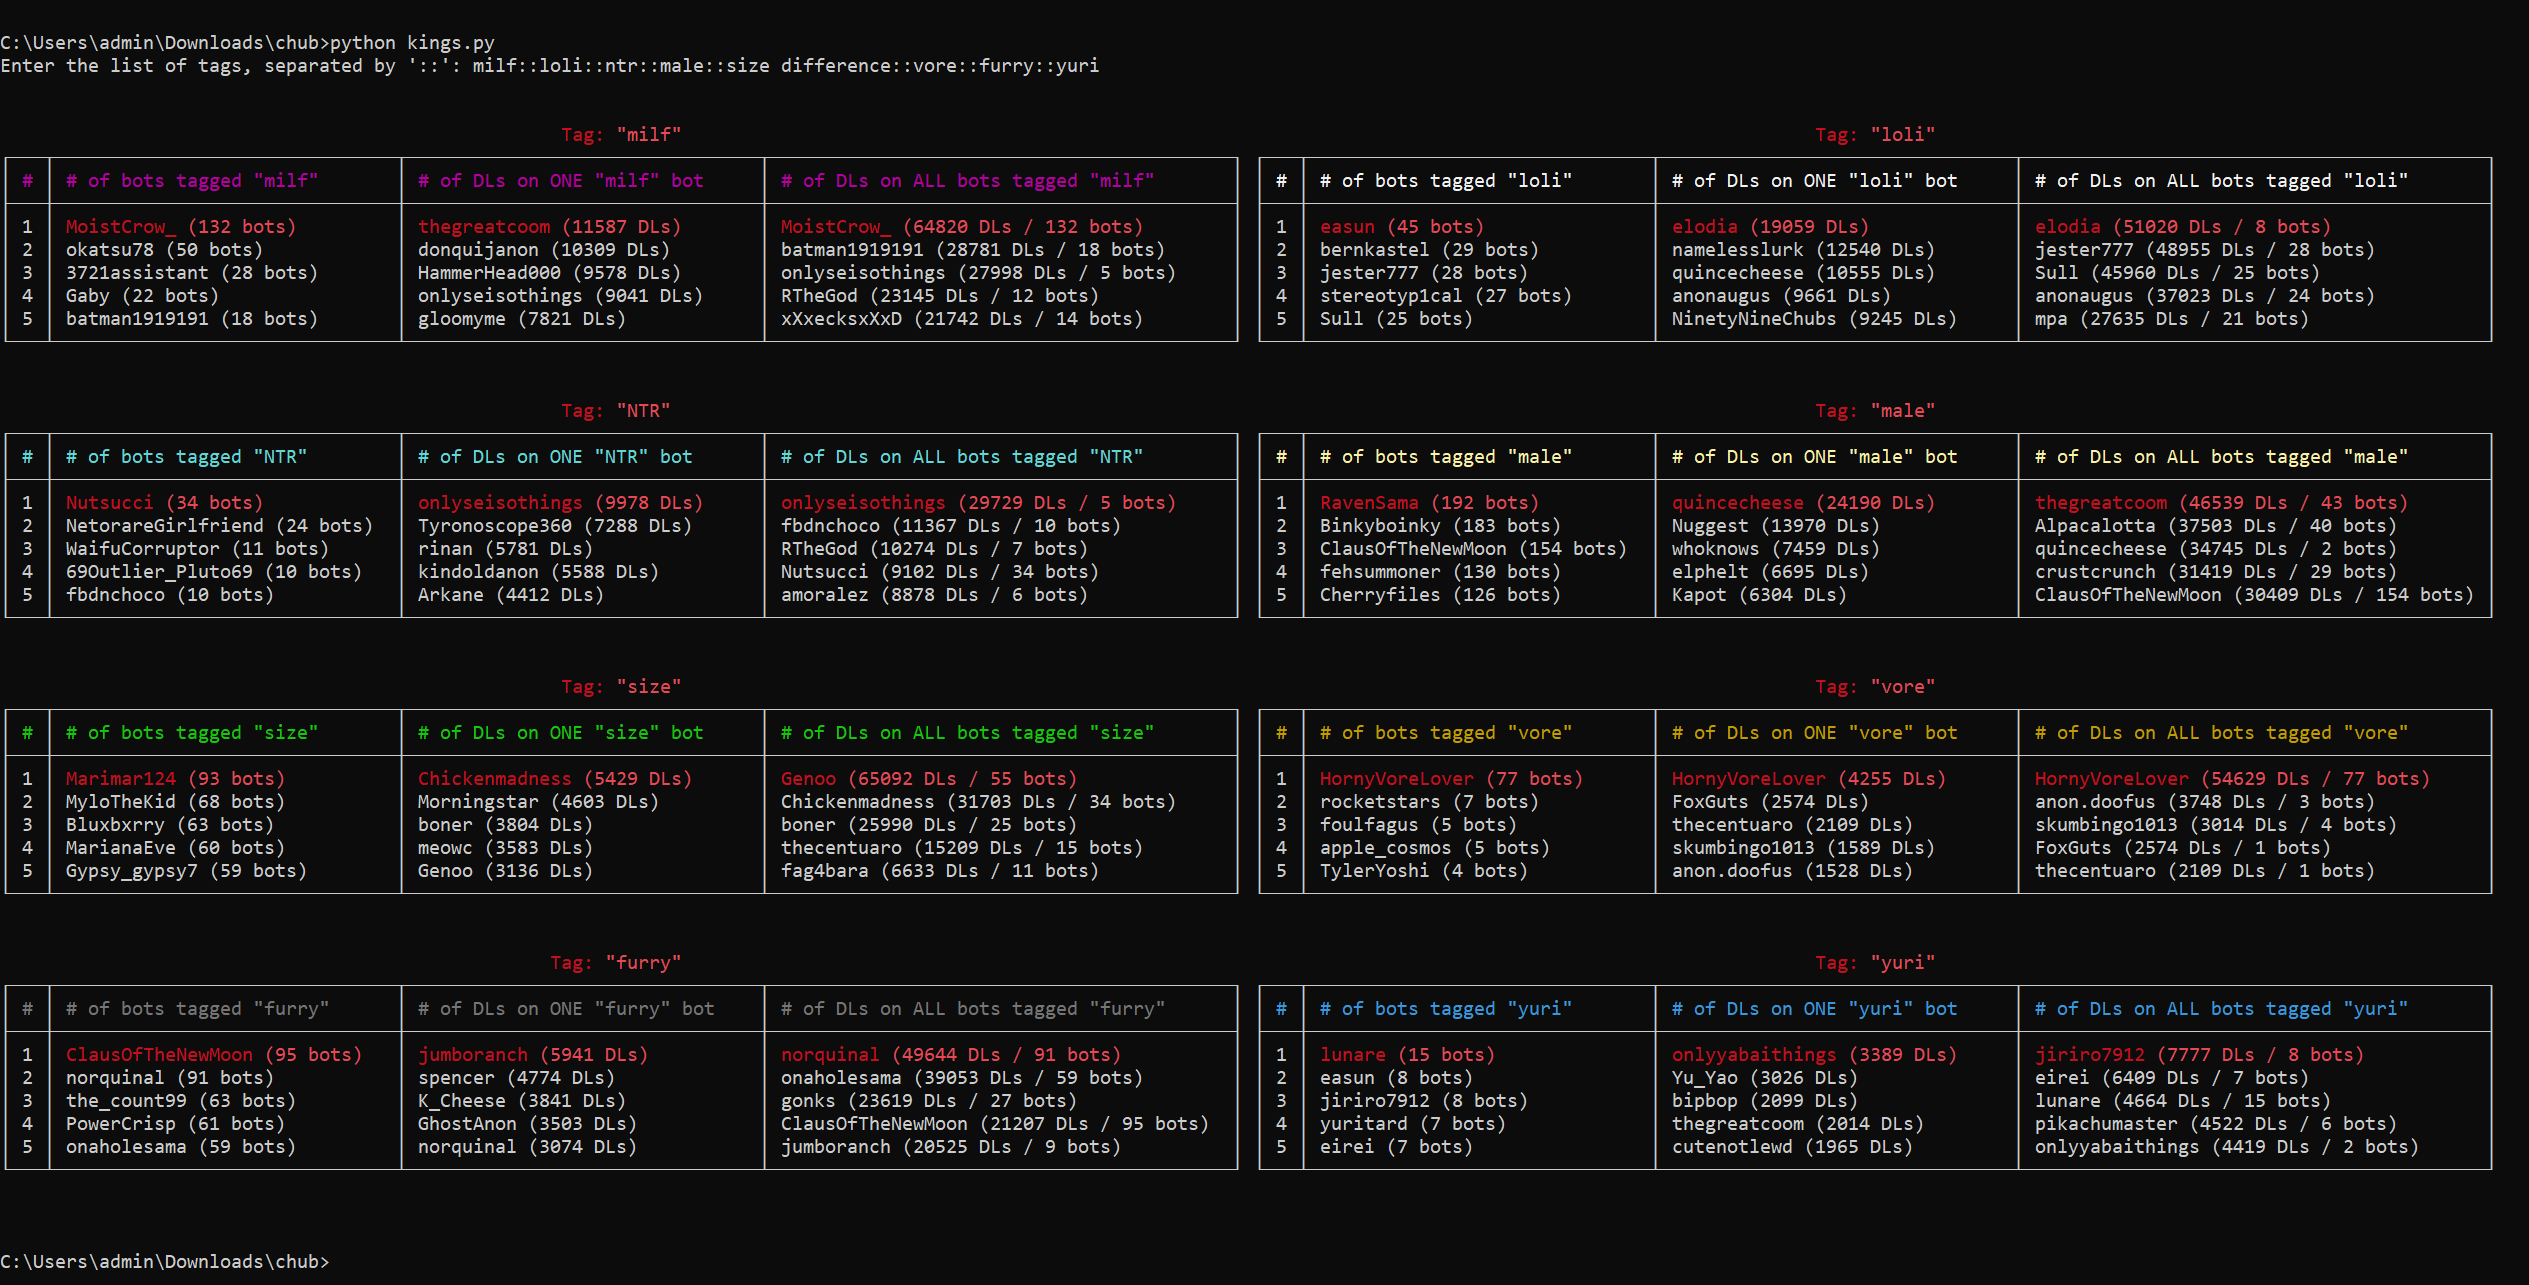Click 'Kapot (6304 DLs)' entry
This screenshot has width=2529, height=1285.
[x=1759, y=594]
